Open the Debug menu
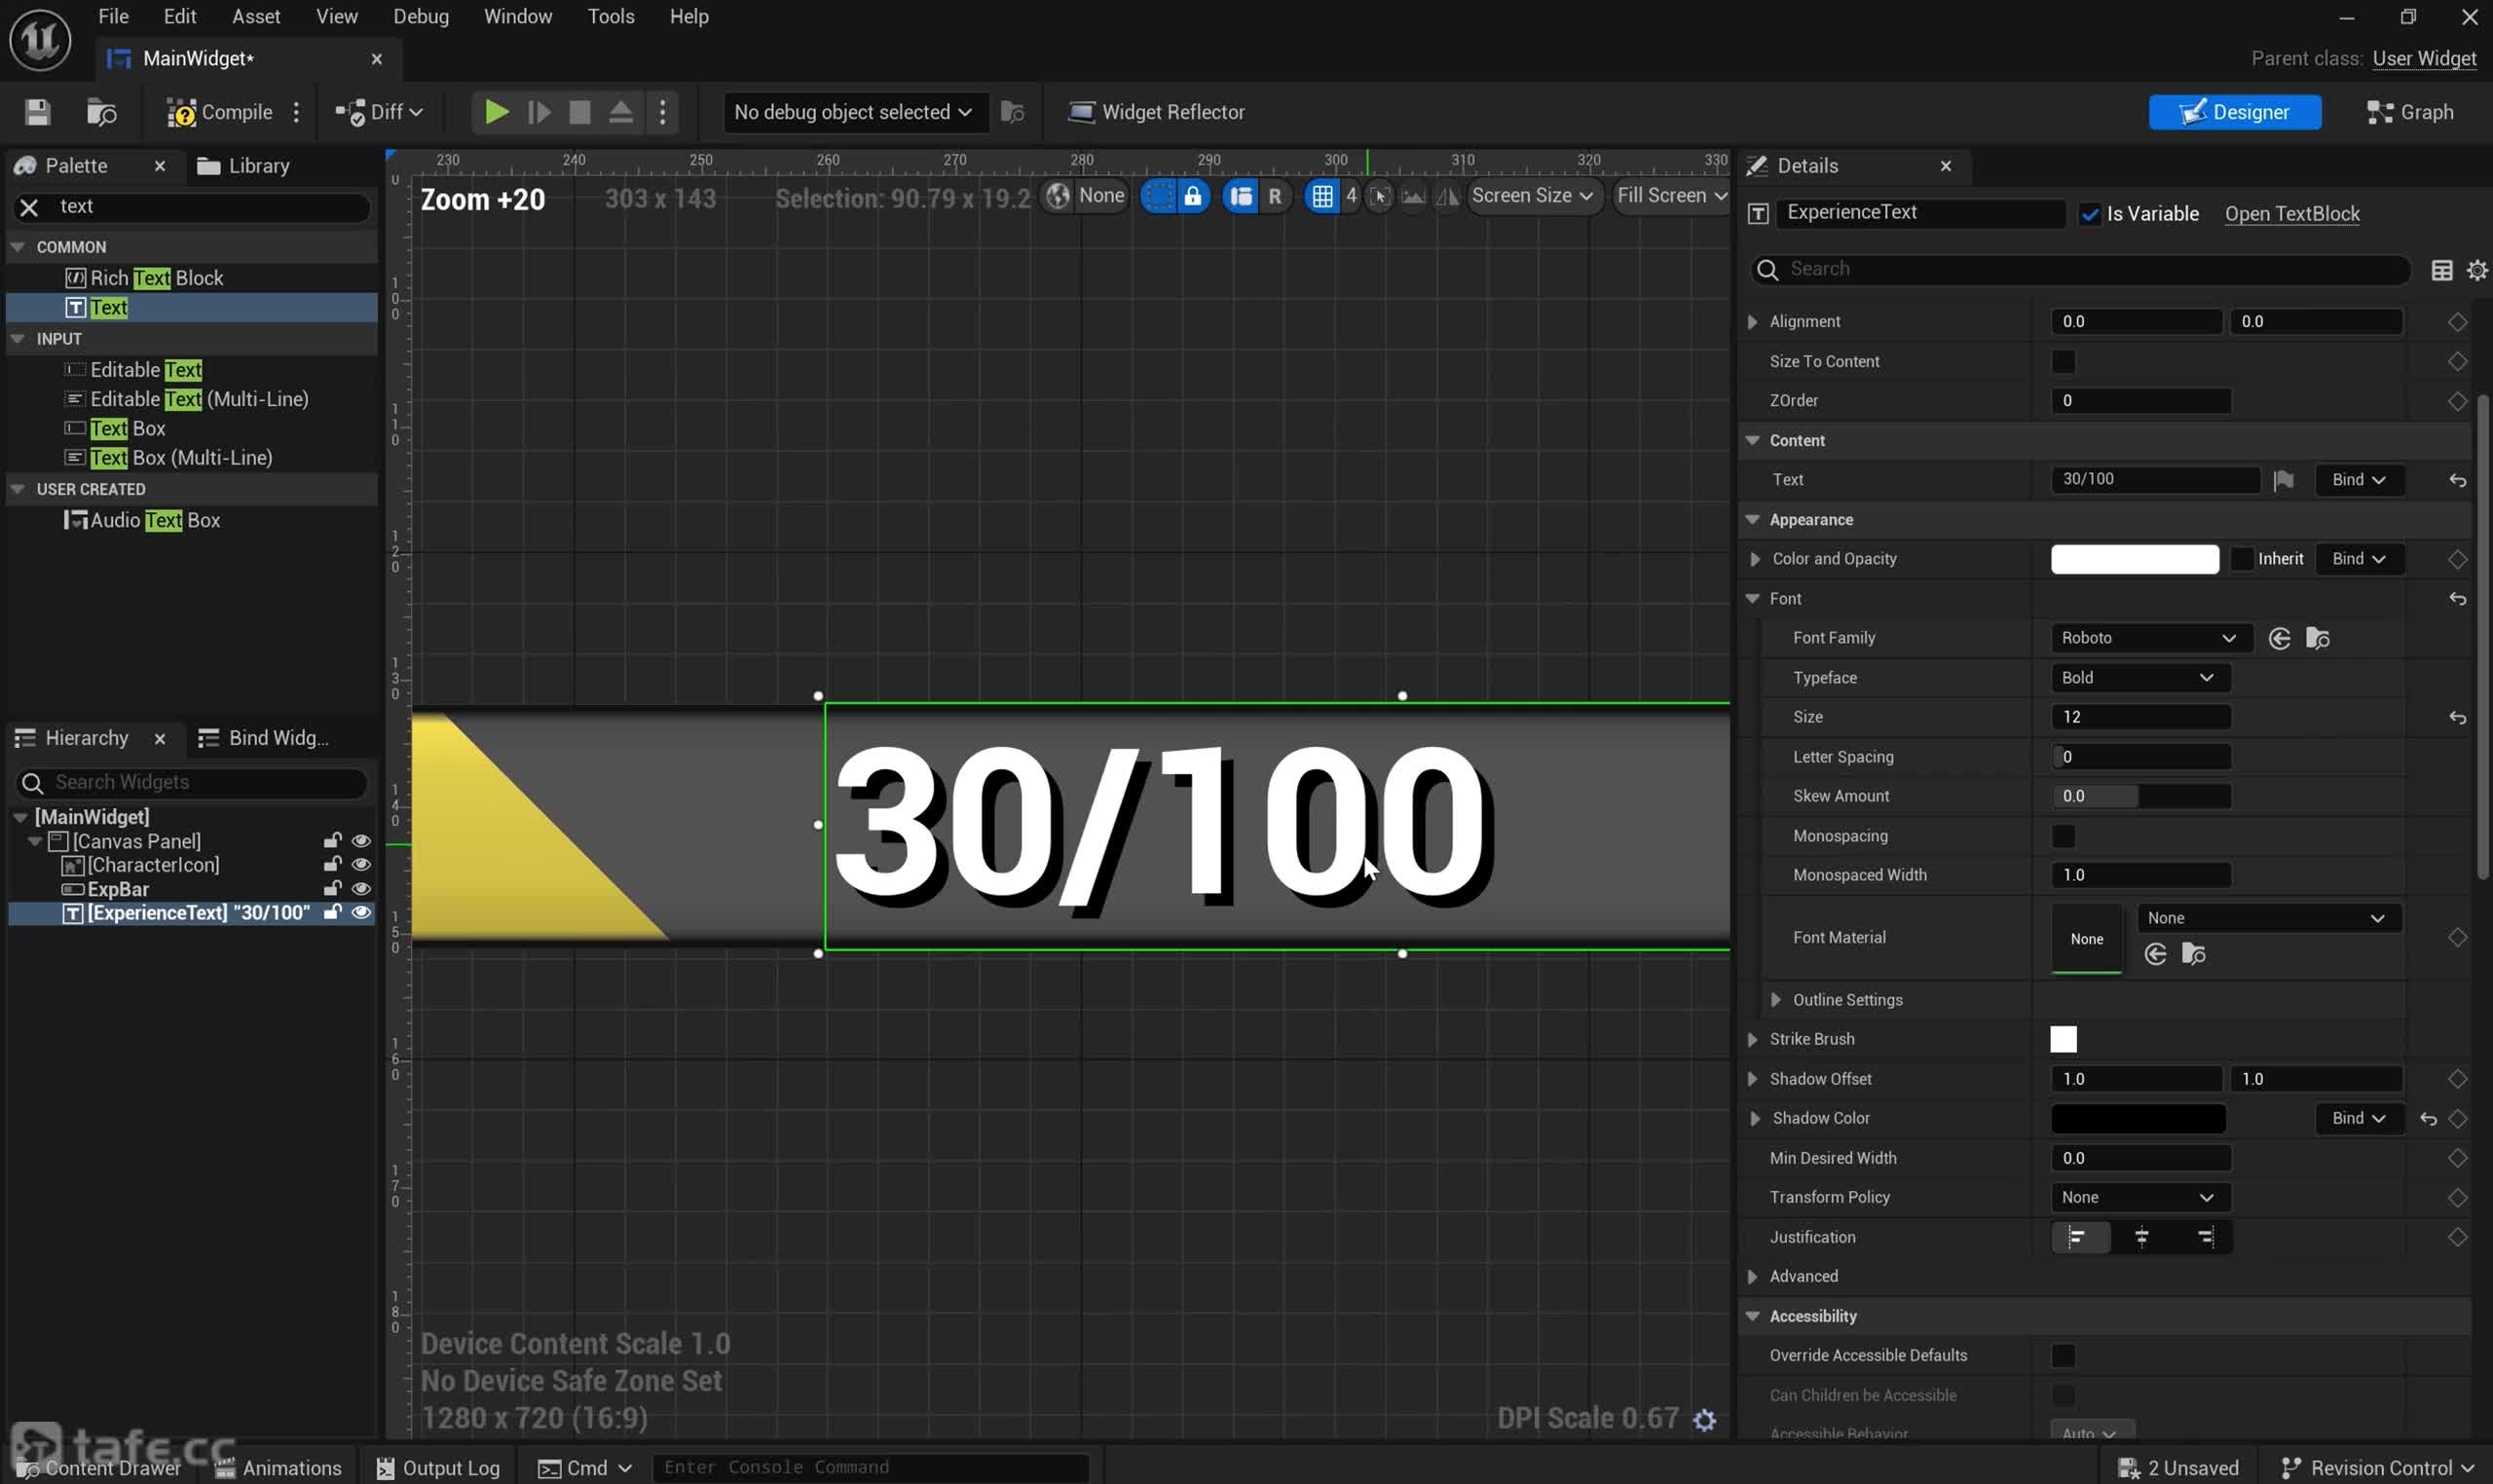The width and height of the screenshot is (2493, 1484). click(x=420, y=16)
